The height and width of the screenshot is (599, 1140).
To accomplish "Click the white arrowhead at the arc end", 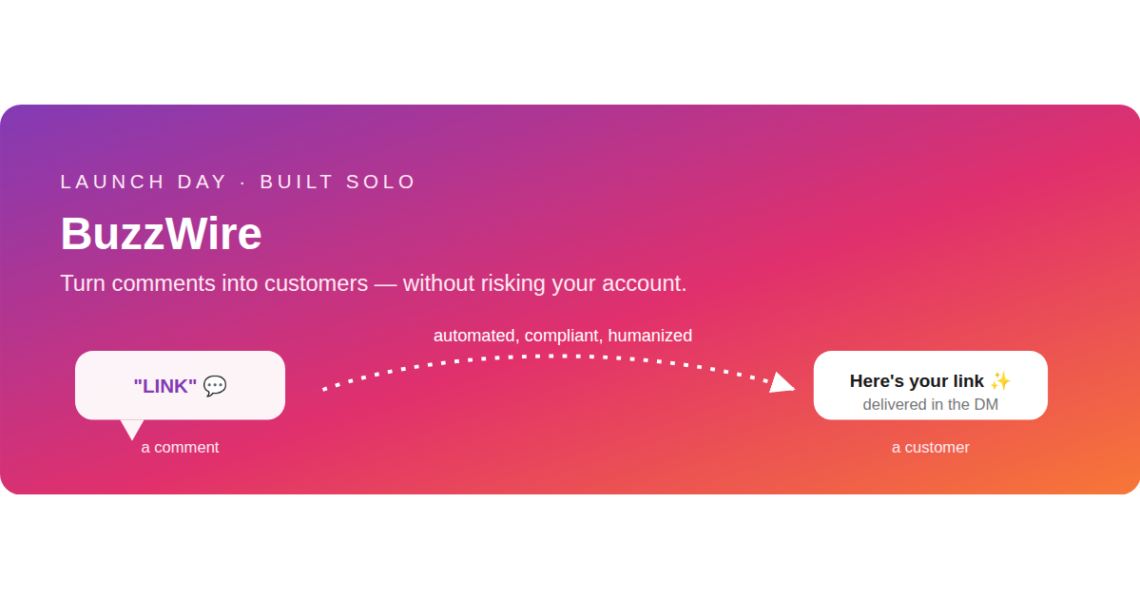I will pos(782,382).
